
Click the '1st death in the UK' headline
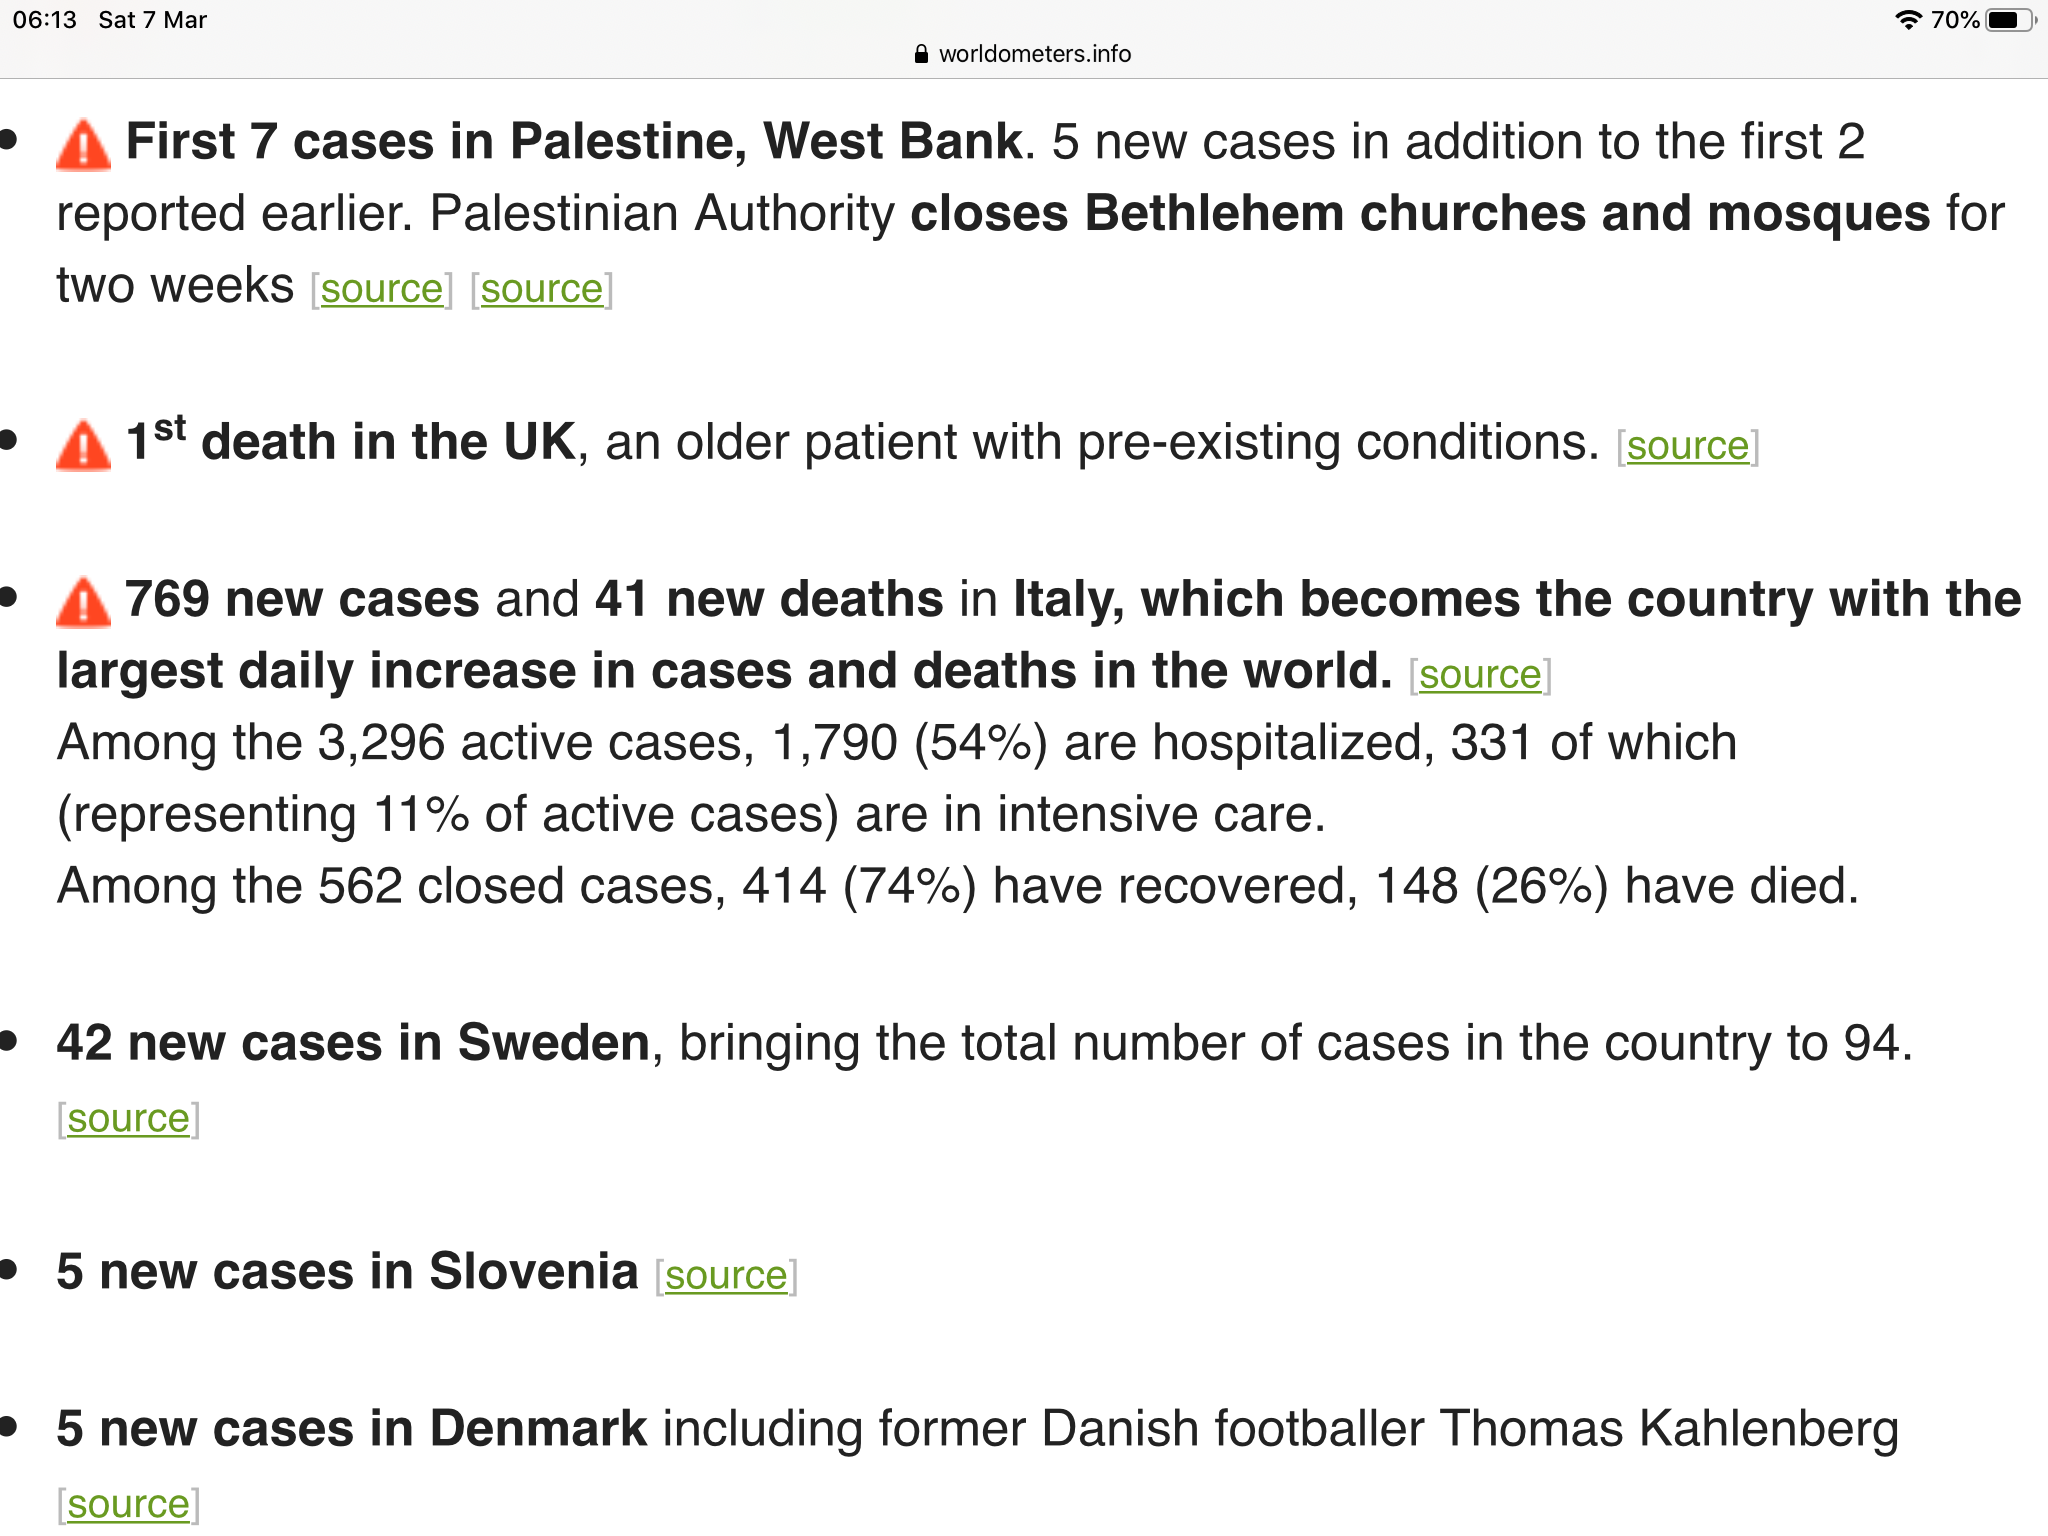click(x=351, y=442)
